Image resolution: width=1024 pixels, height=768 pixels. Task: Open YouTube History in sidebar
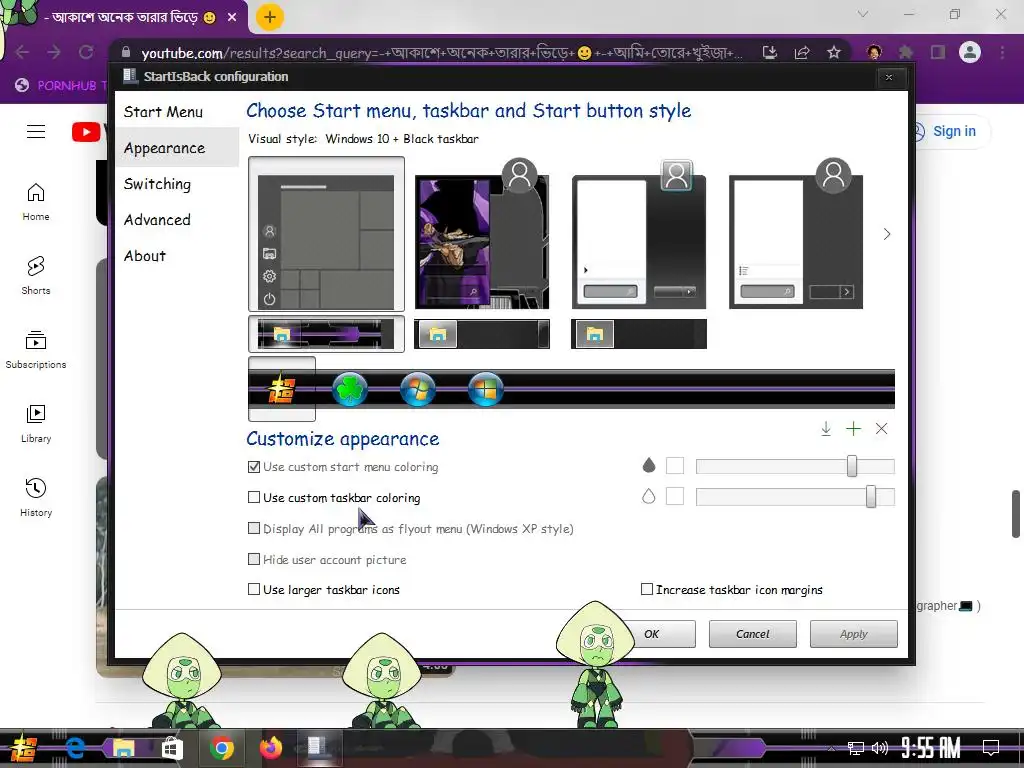[x=36, y=498]
